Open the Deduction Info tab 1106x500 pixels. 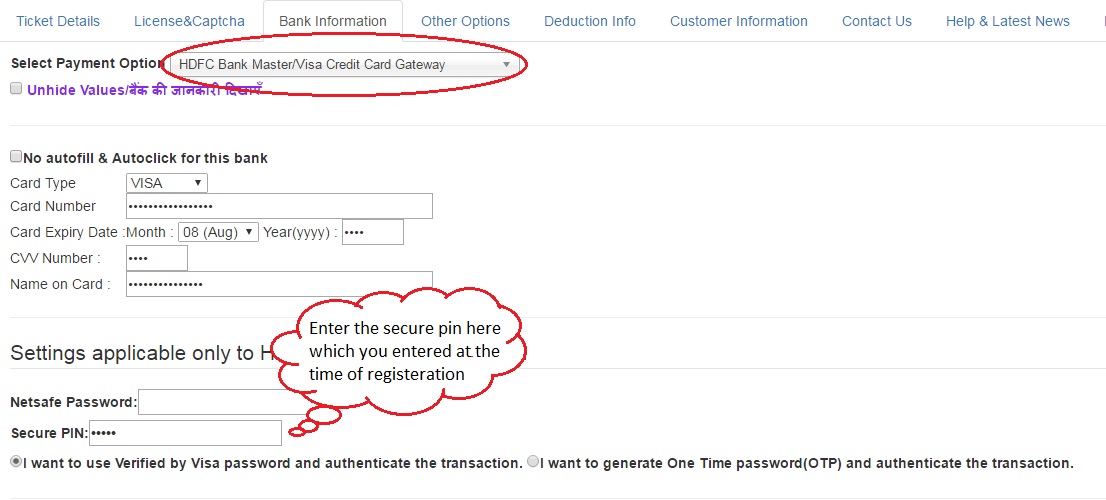590,21
